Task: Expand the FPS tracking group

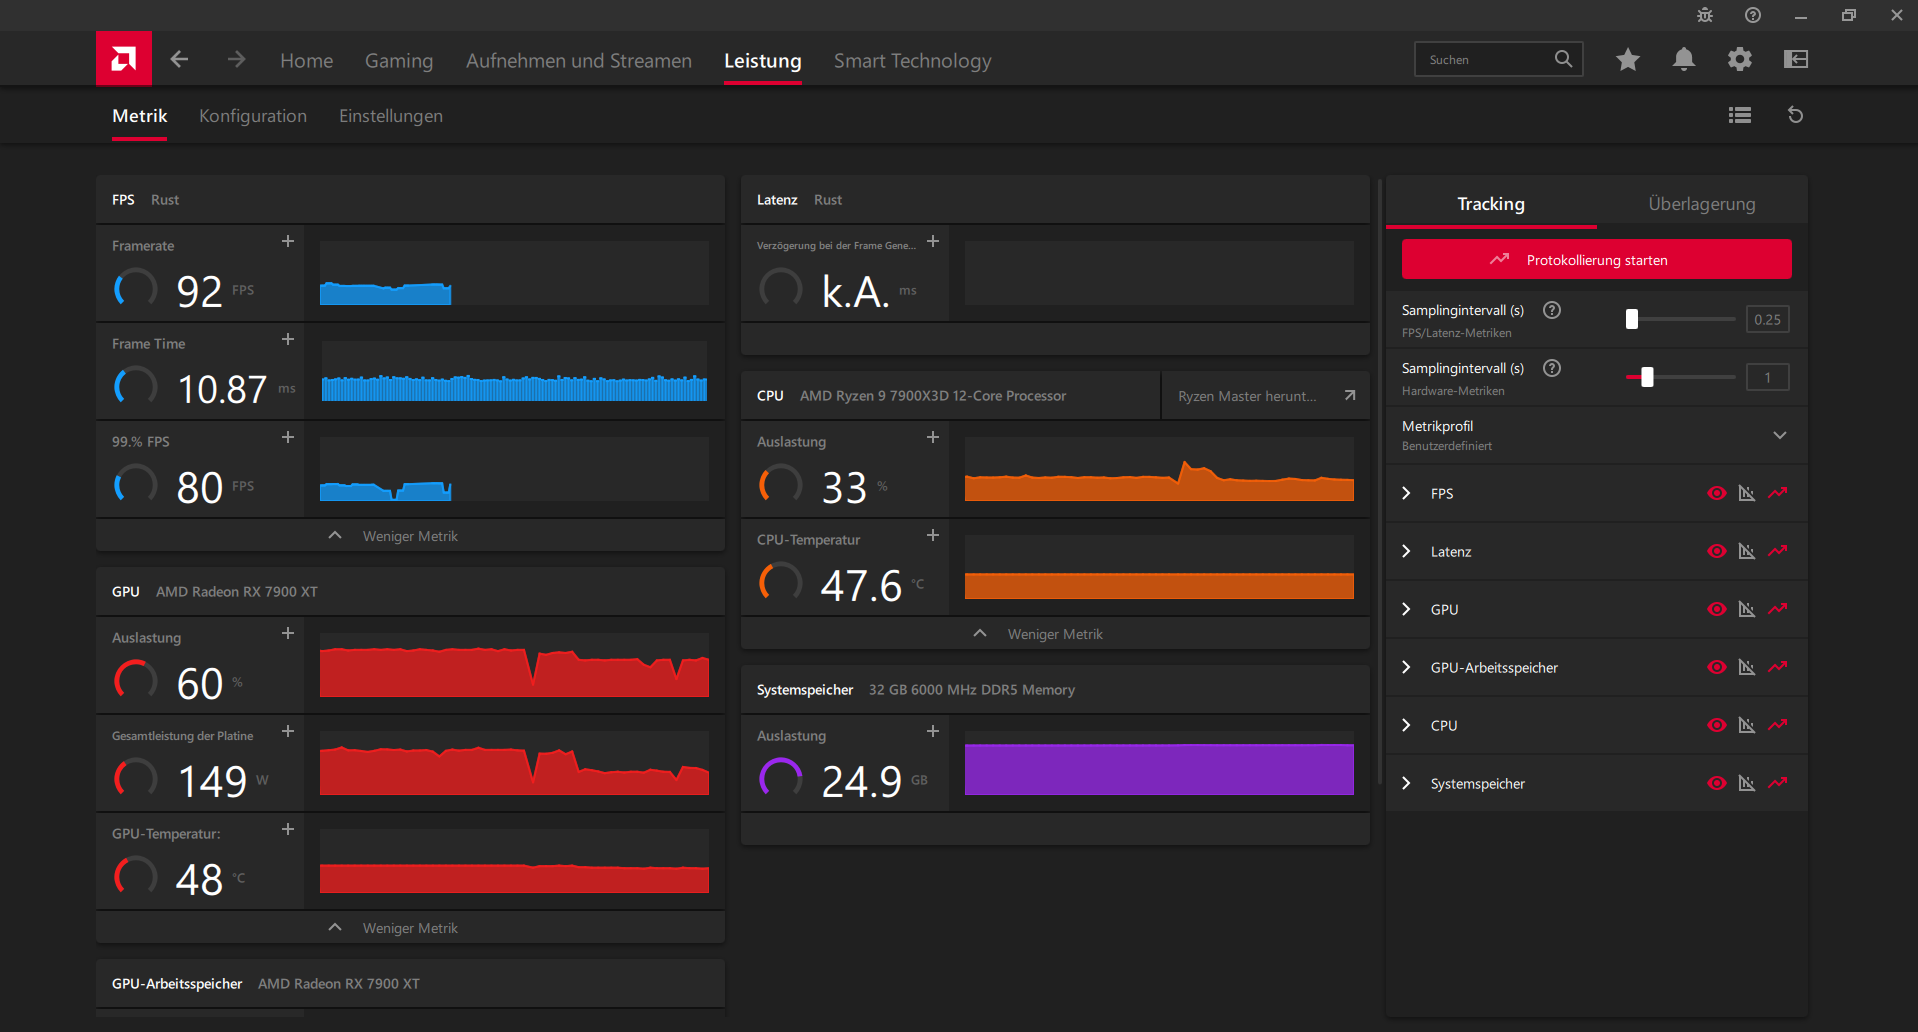Action: [1407, 493]
